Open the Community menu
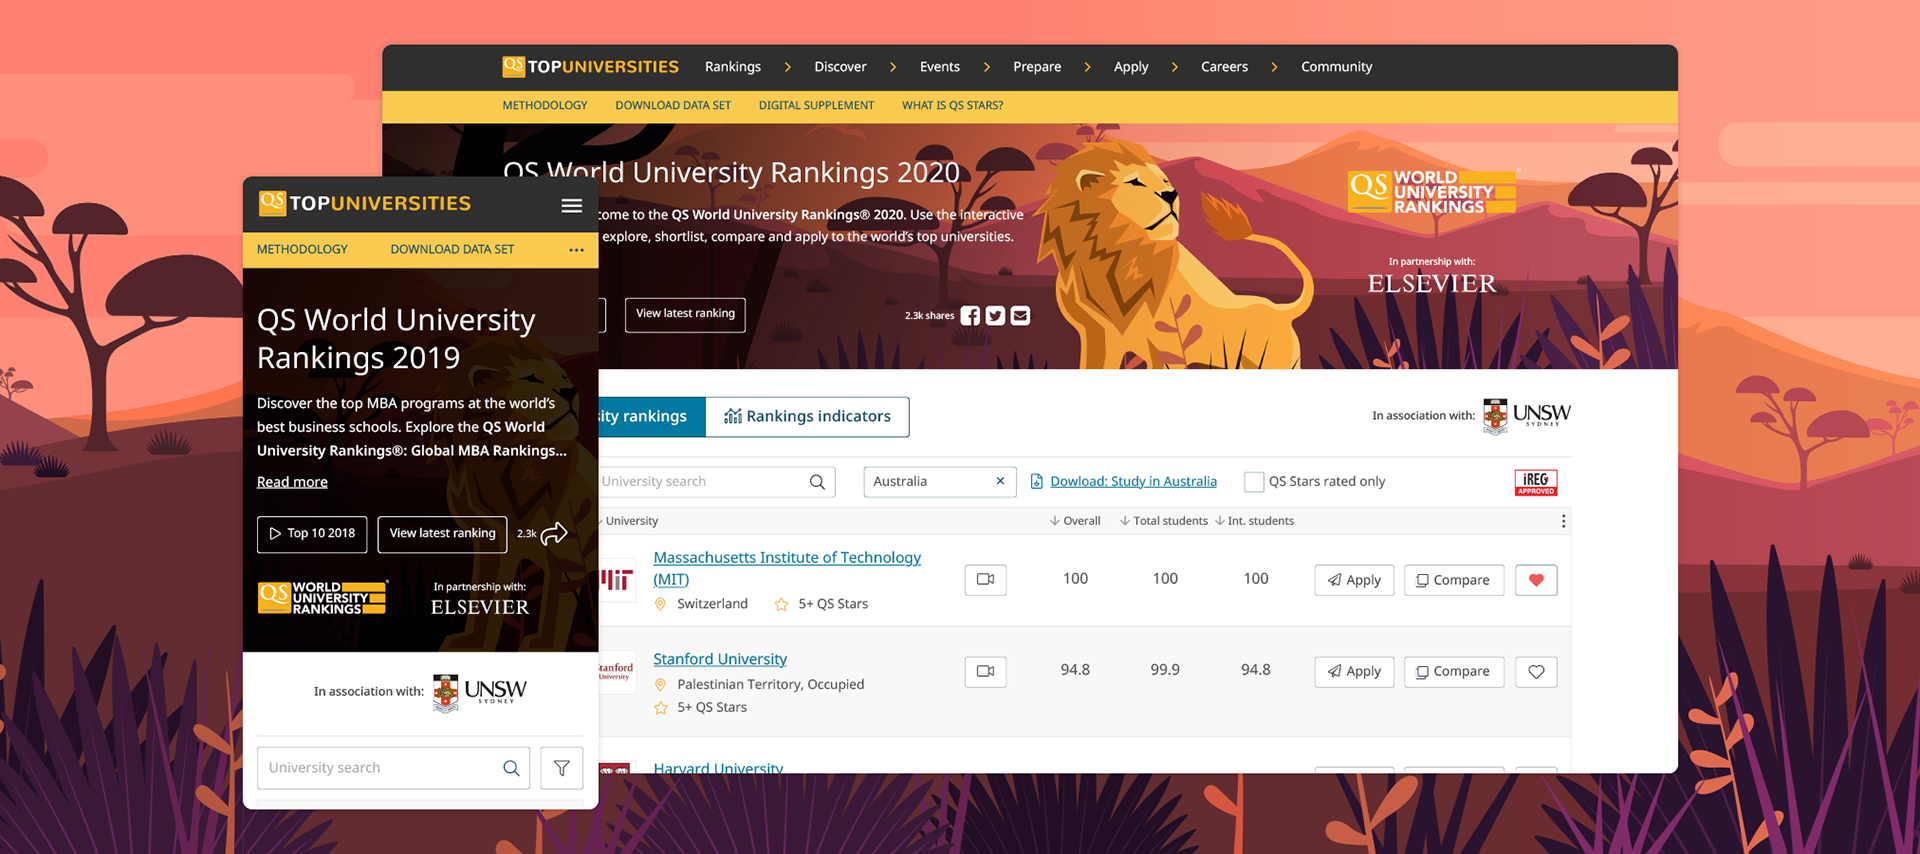The image size is (1920, 854). [x=1336, y=67]
